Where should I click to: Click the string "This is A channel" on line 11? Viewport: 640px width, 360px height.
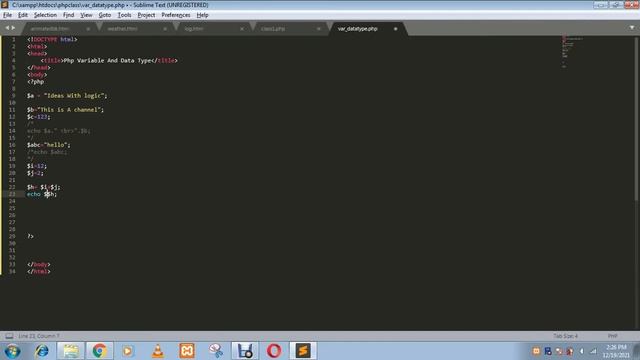coord(69,110)
